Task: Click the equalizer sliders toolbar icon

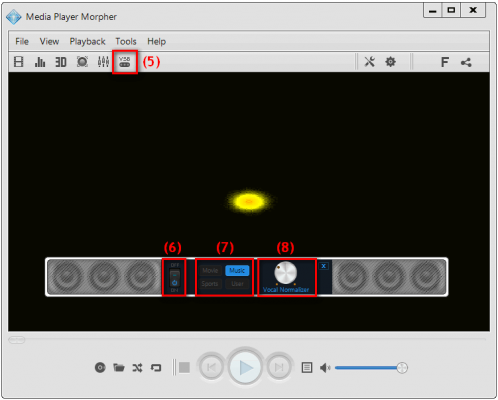Action: [x=103, y=62]
